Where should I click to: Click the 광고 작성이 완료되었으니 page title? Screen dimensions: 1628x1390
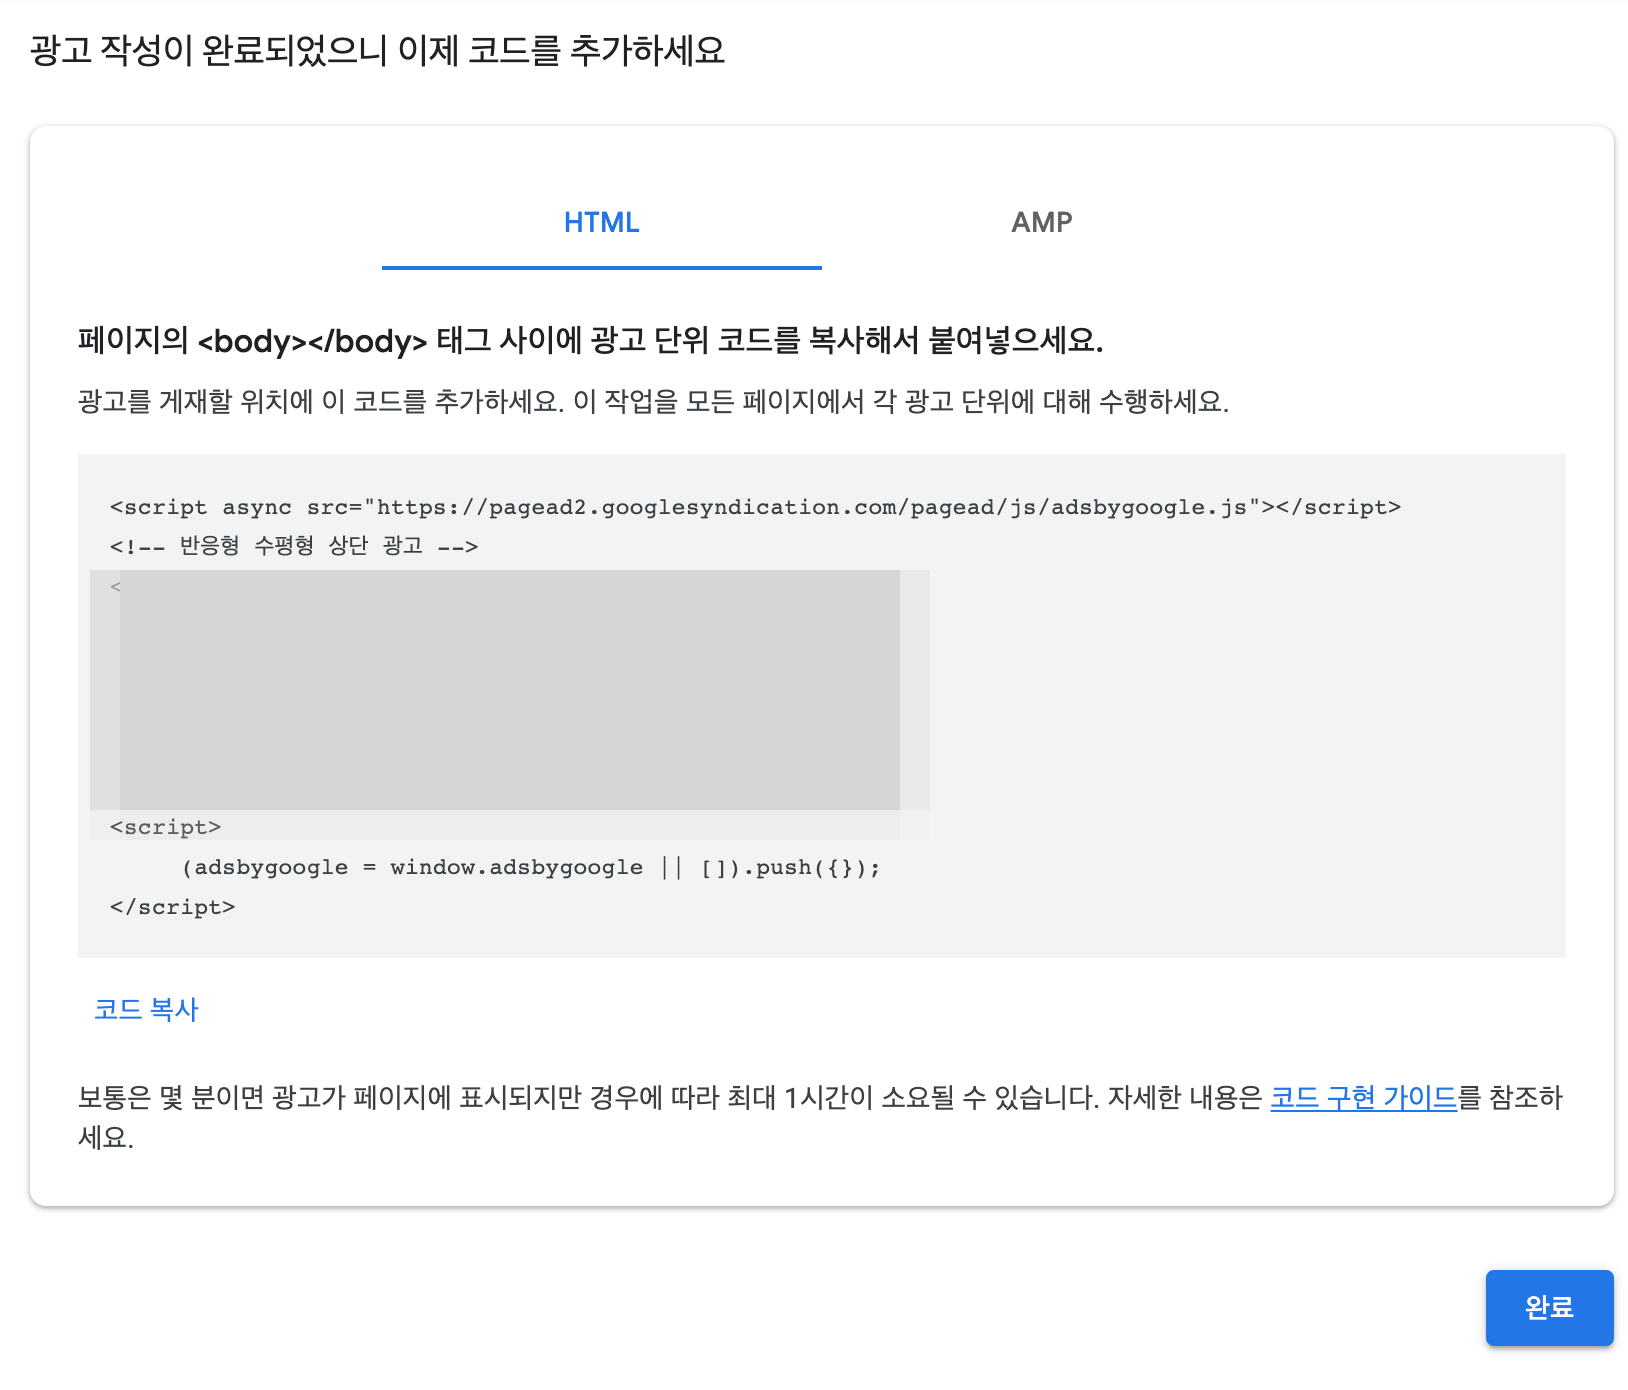tap(377, 50)
